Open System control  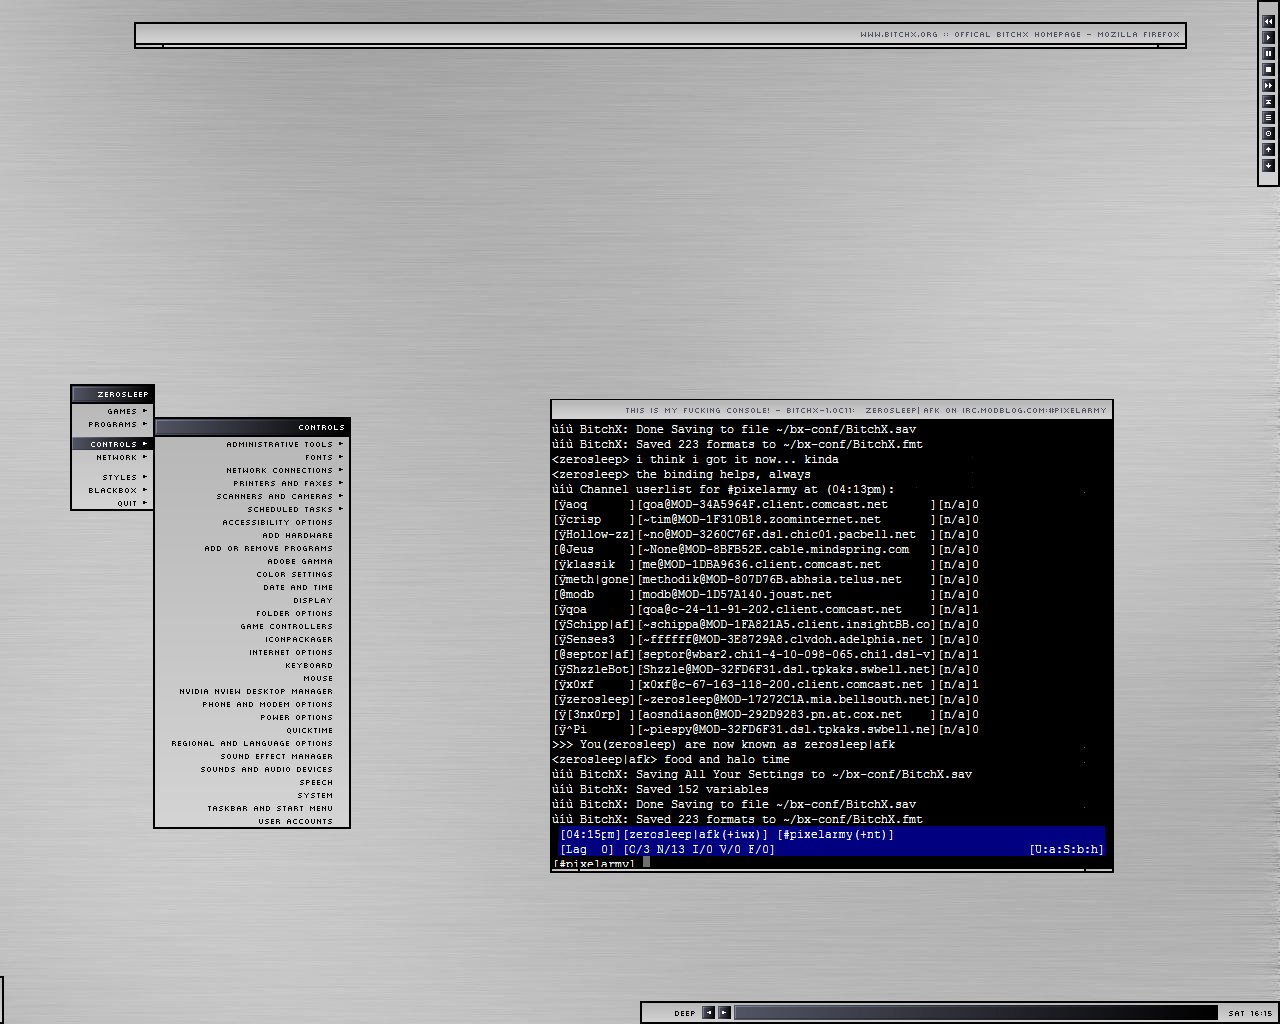[251, 795]
